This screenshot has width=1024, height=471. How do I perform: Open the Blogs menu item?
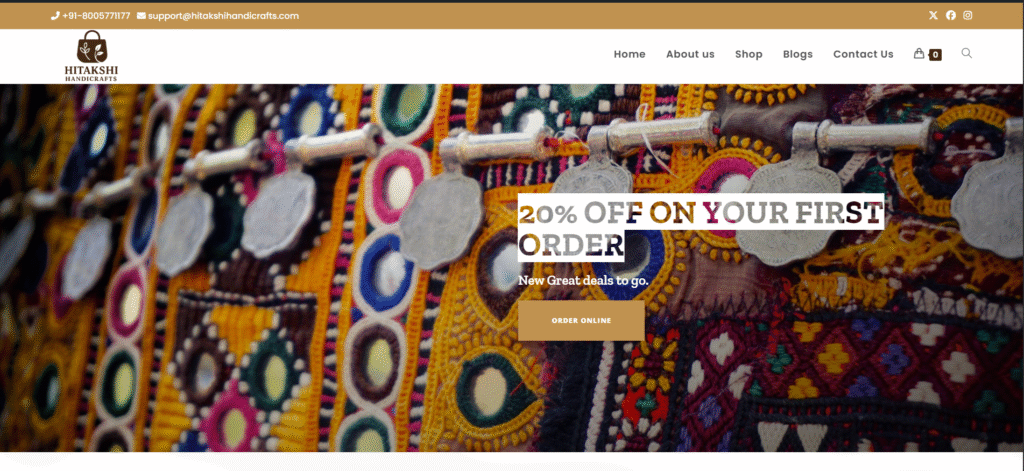798,54
